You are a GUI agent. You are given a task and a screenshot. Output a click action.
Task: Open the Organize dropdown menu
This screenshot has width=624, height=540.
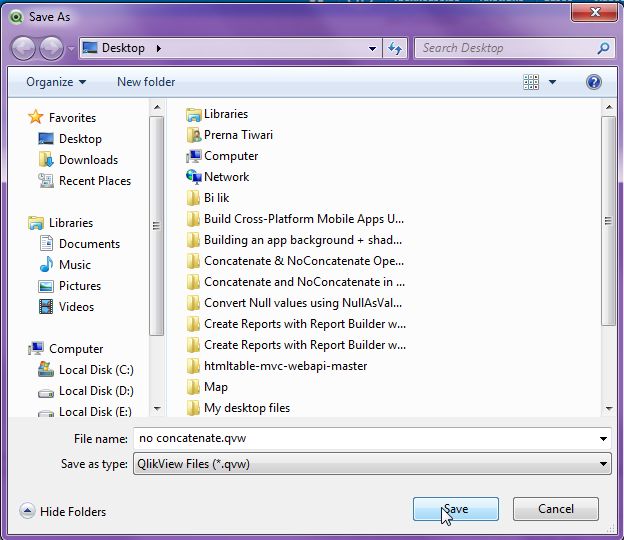pyautogui.click(x=56, y=82)
